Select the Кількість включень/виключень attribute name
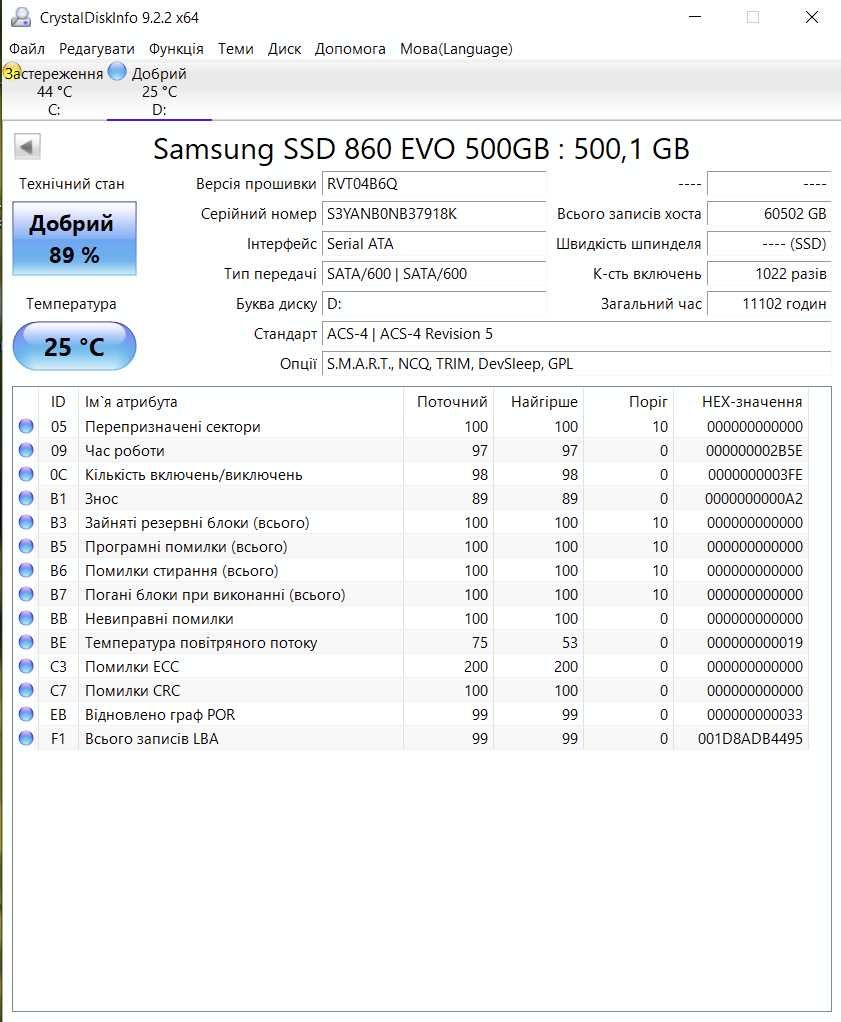Viewport: 841px width, 1022px height. click(194, 475)
